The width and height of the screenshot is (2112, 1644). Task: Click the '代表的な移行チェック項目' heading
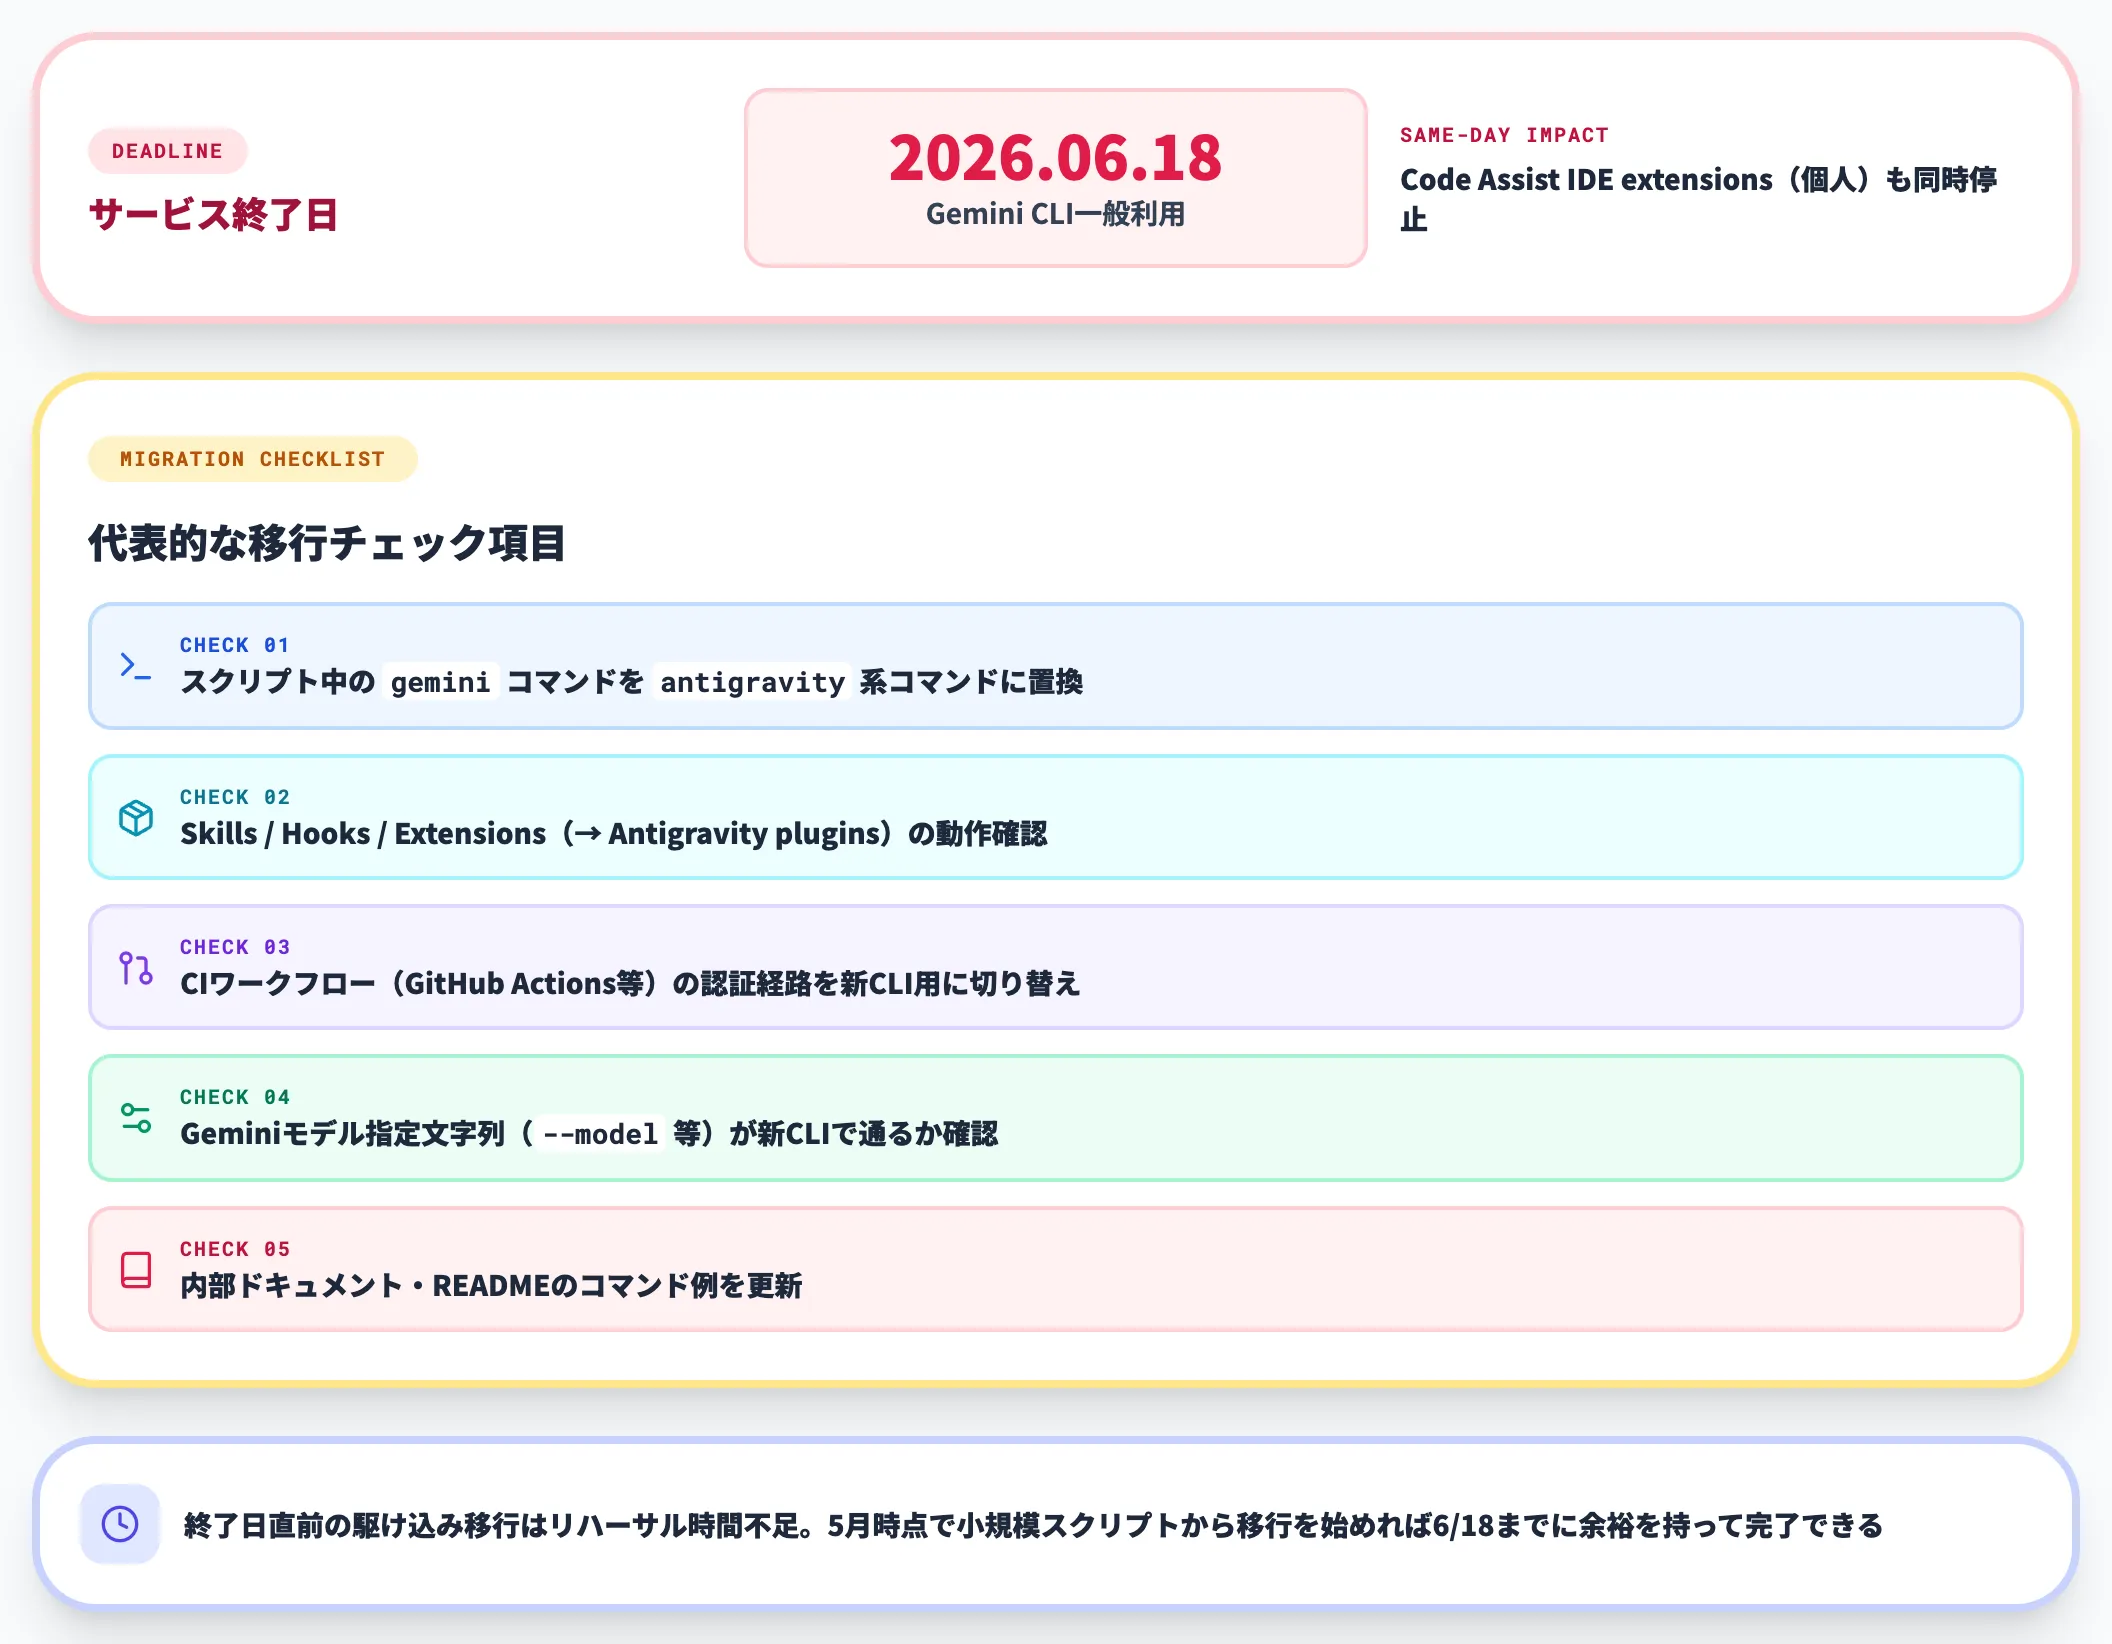pos(327,544)
